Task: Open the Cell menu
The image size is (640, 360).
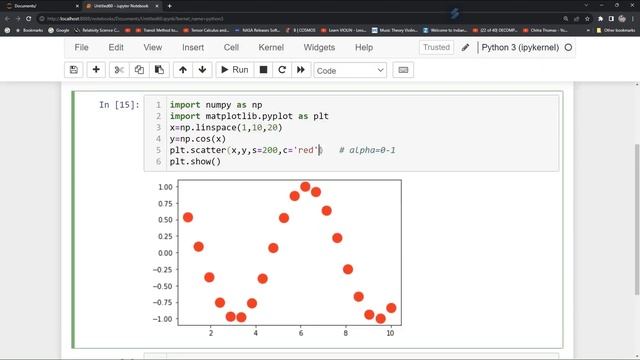Action: pyautogui.click(x=231, y=47)
